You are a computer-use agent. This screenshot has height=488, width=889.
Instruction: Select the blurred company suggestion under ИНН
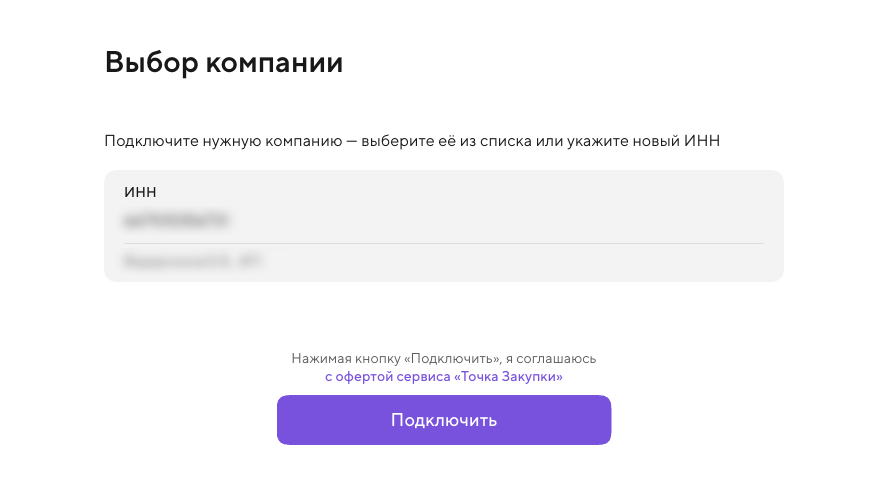(x=196, y=262)
